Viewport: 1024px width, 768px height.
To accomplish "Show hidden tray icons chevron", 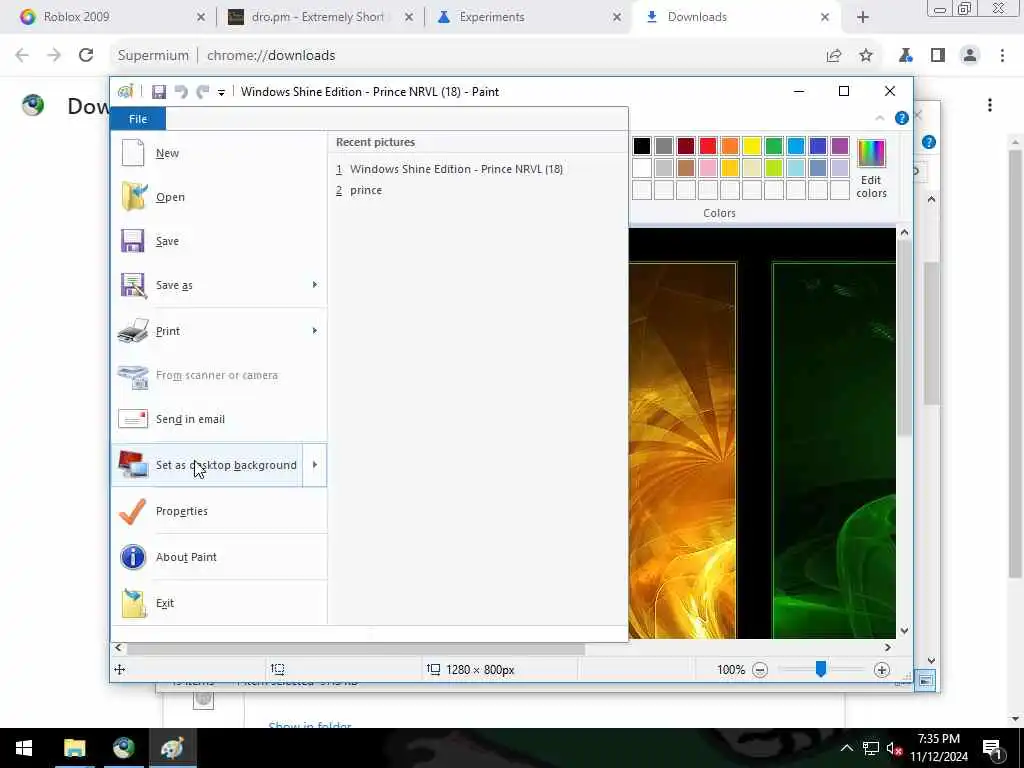I will point(846,748).
